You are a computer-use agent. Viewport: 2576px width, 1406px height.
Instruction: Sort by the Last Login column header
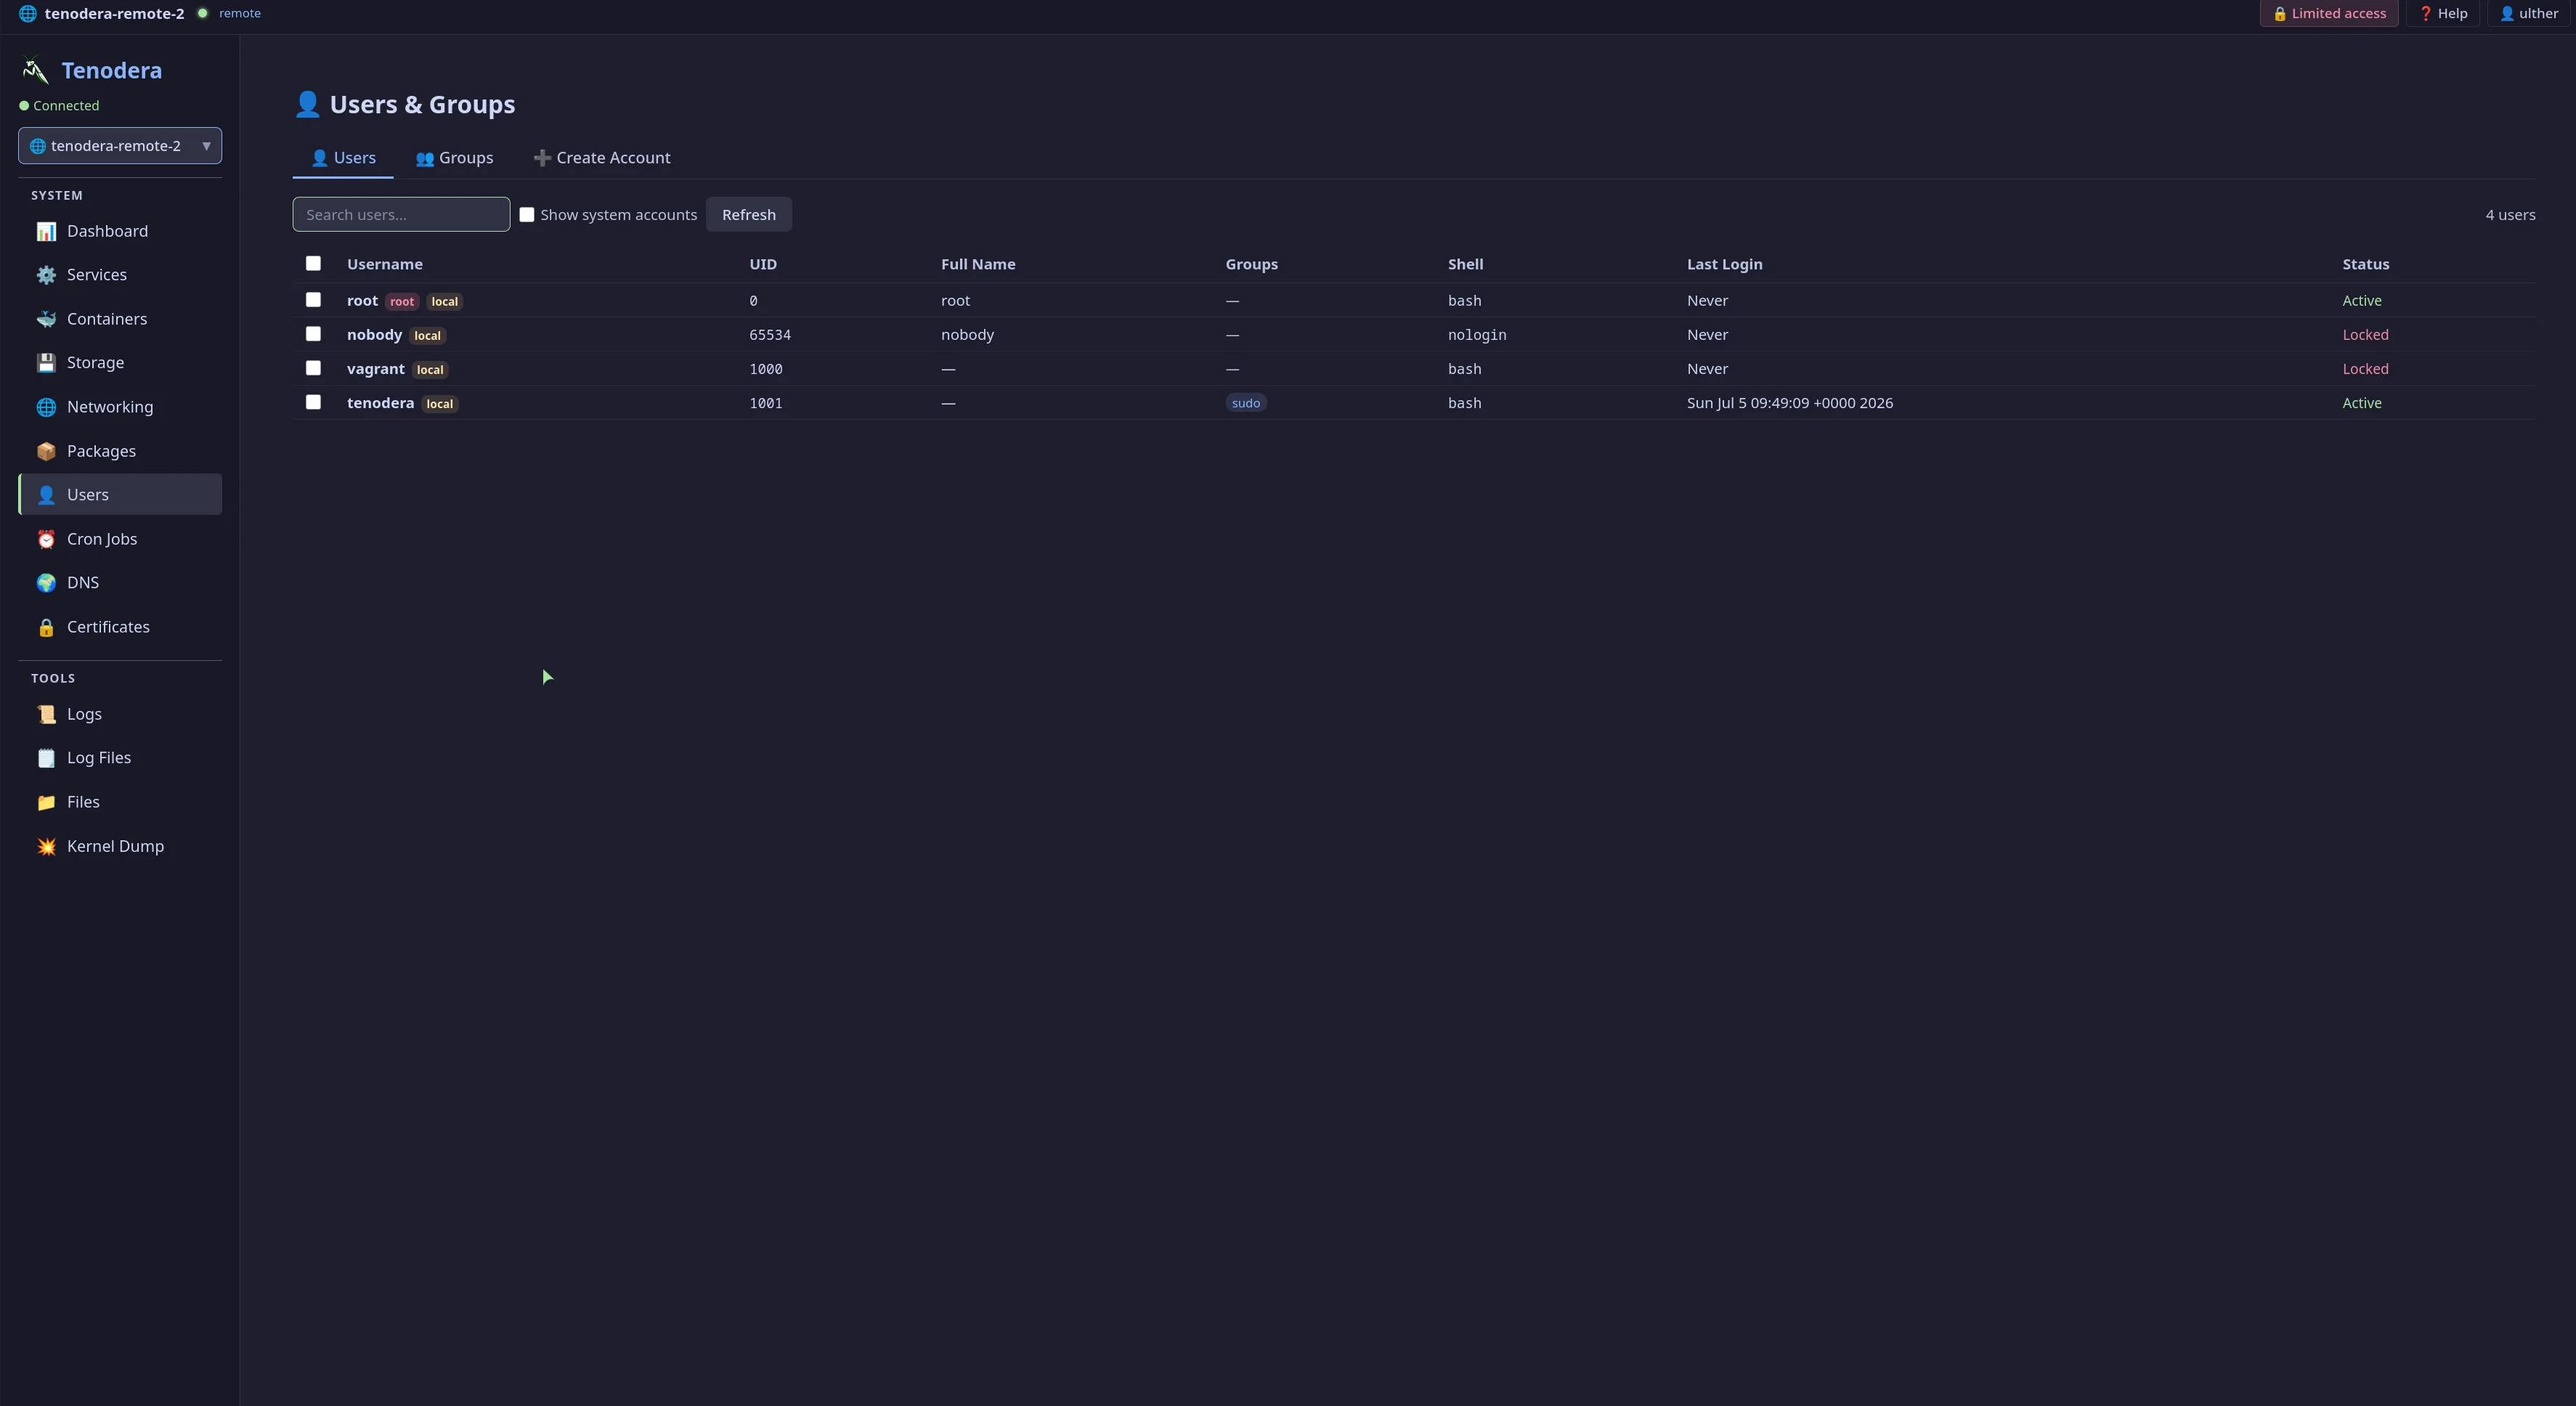1725,264
